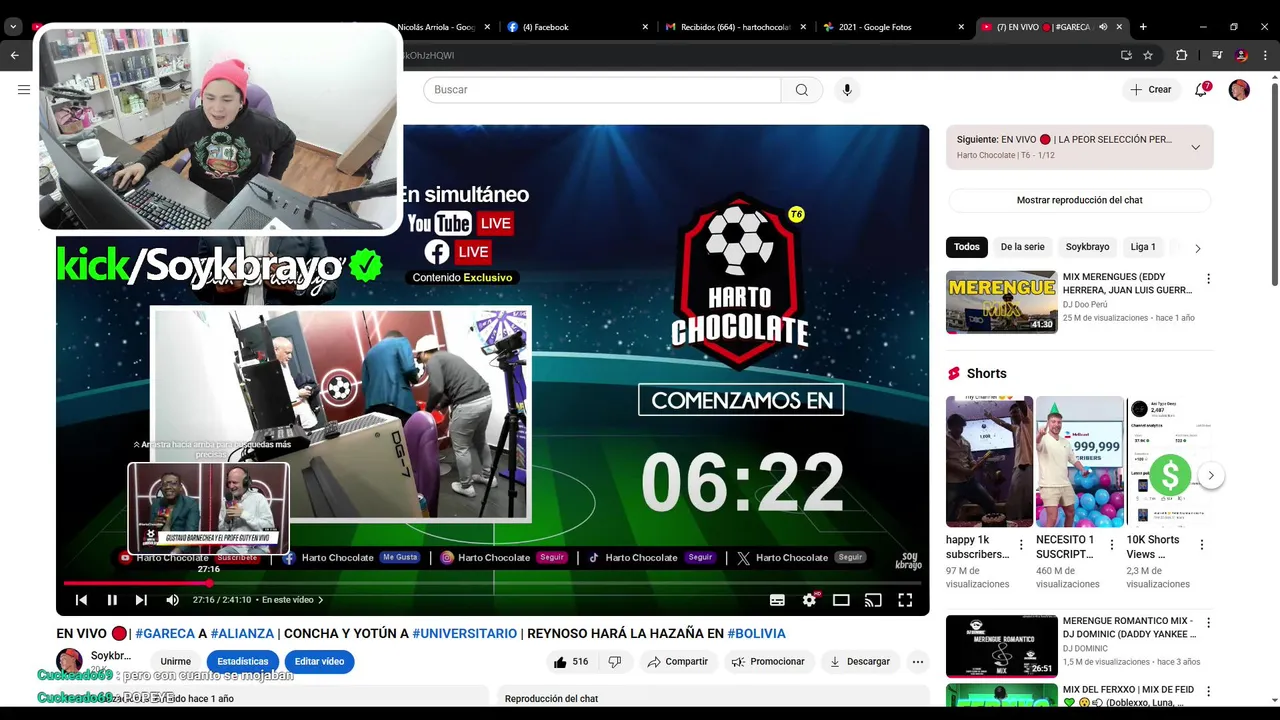Click the Compartir share button
Screen dimensions: 1280x720
point(678,662)
